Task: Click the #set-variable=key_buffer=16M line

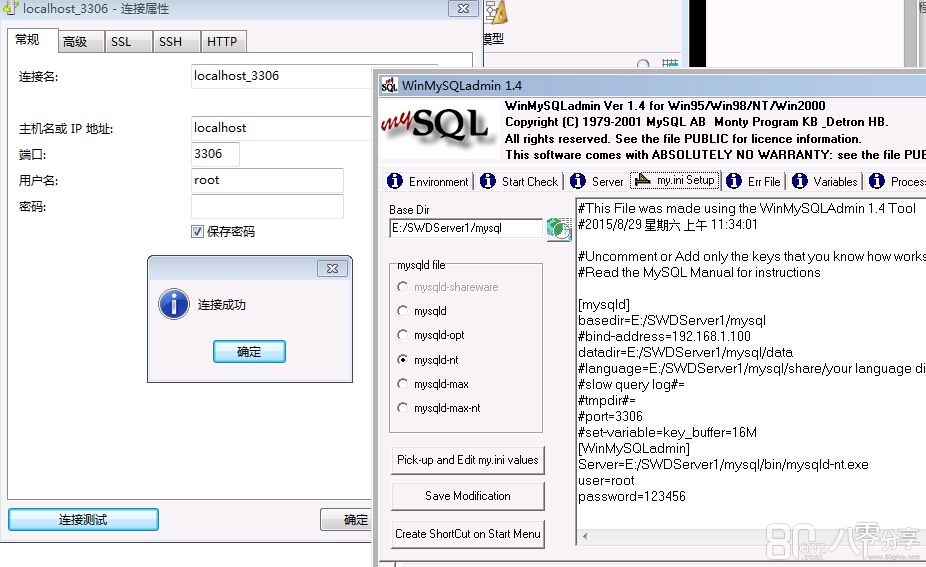Action: (668, 432)
